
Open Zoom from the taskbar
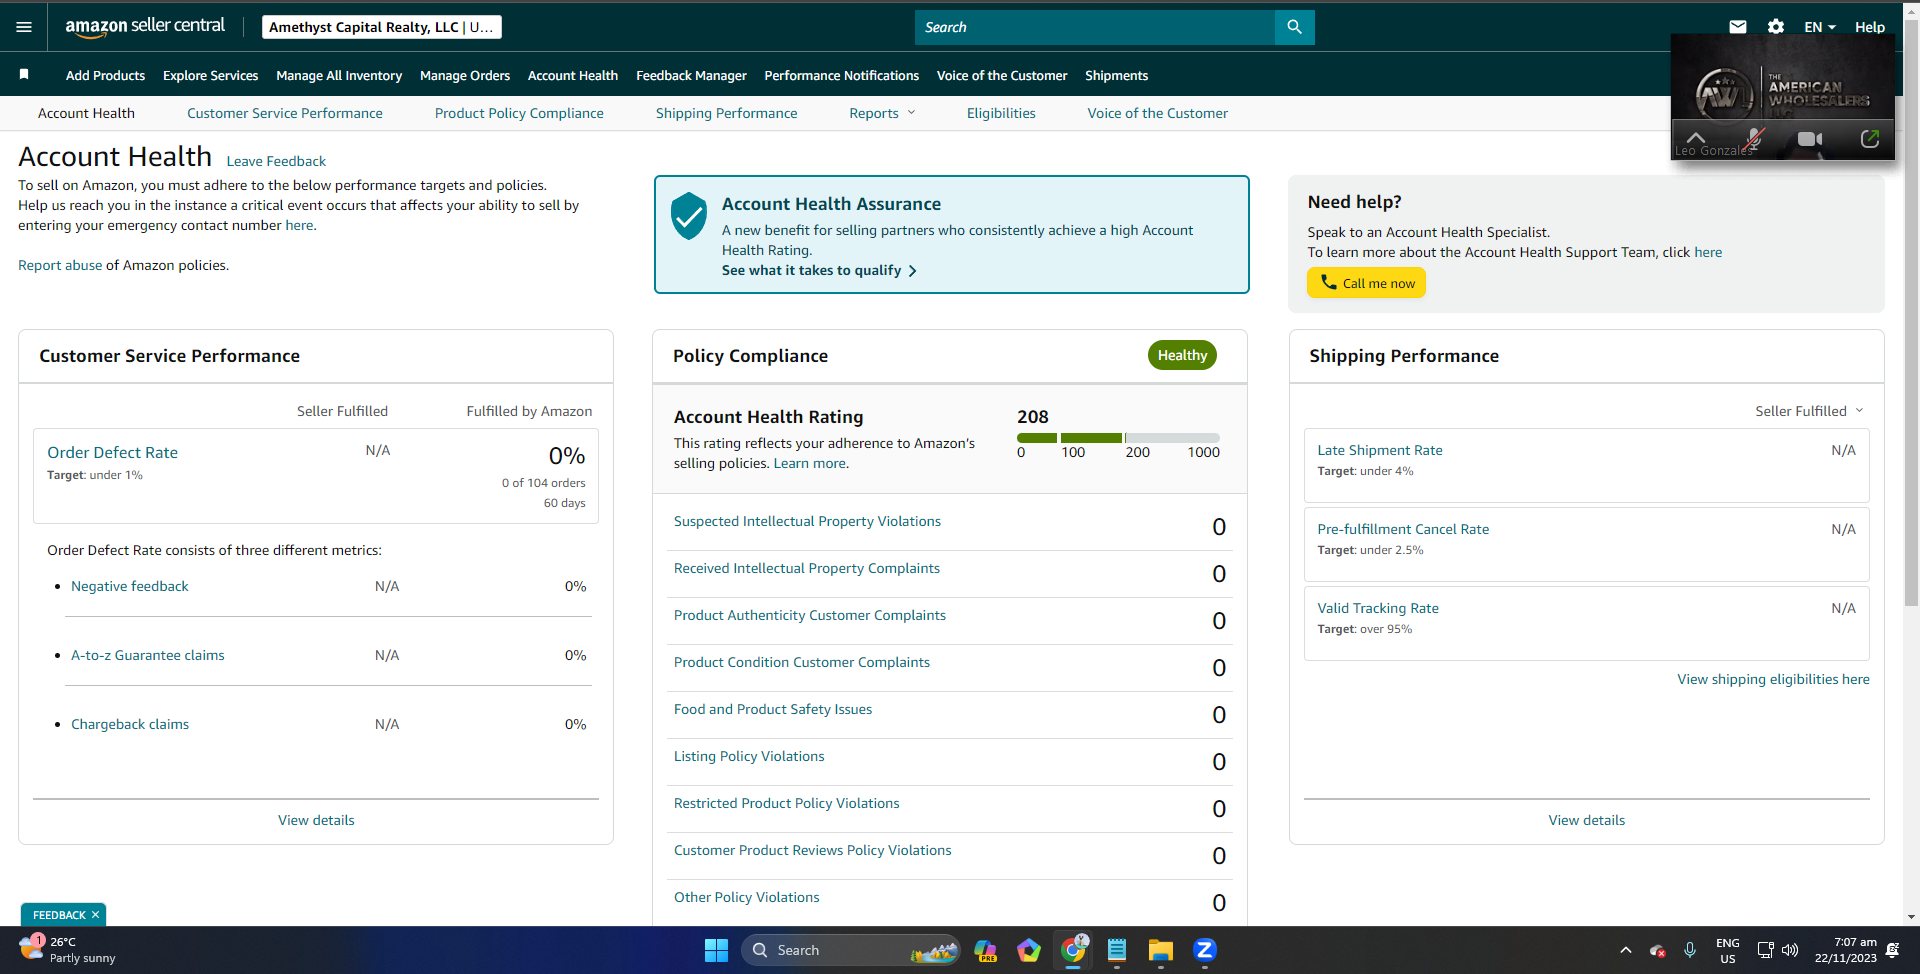[1205, 950]
